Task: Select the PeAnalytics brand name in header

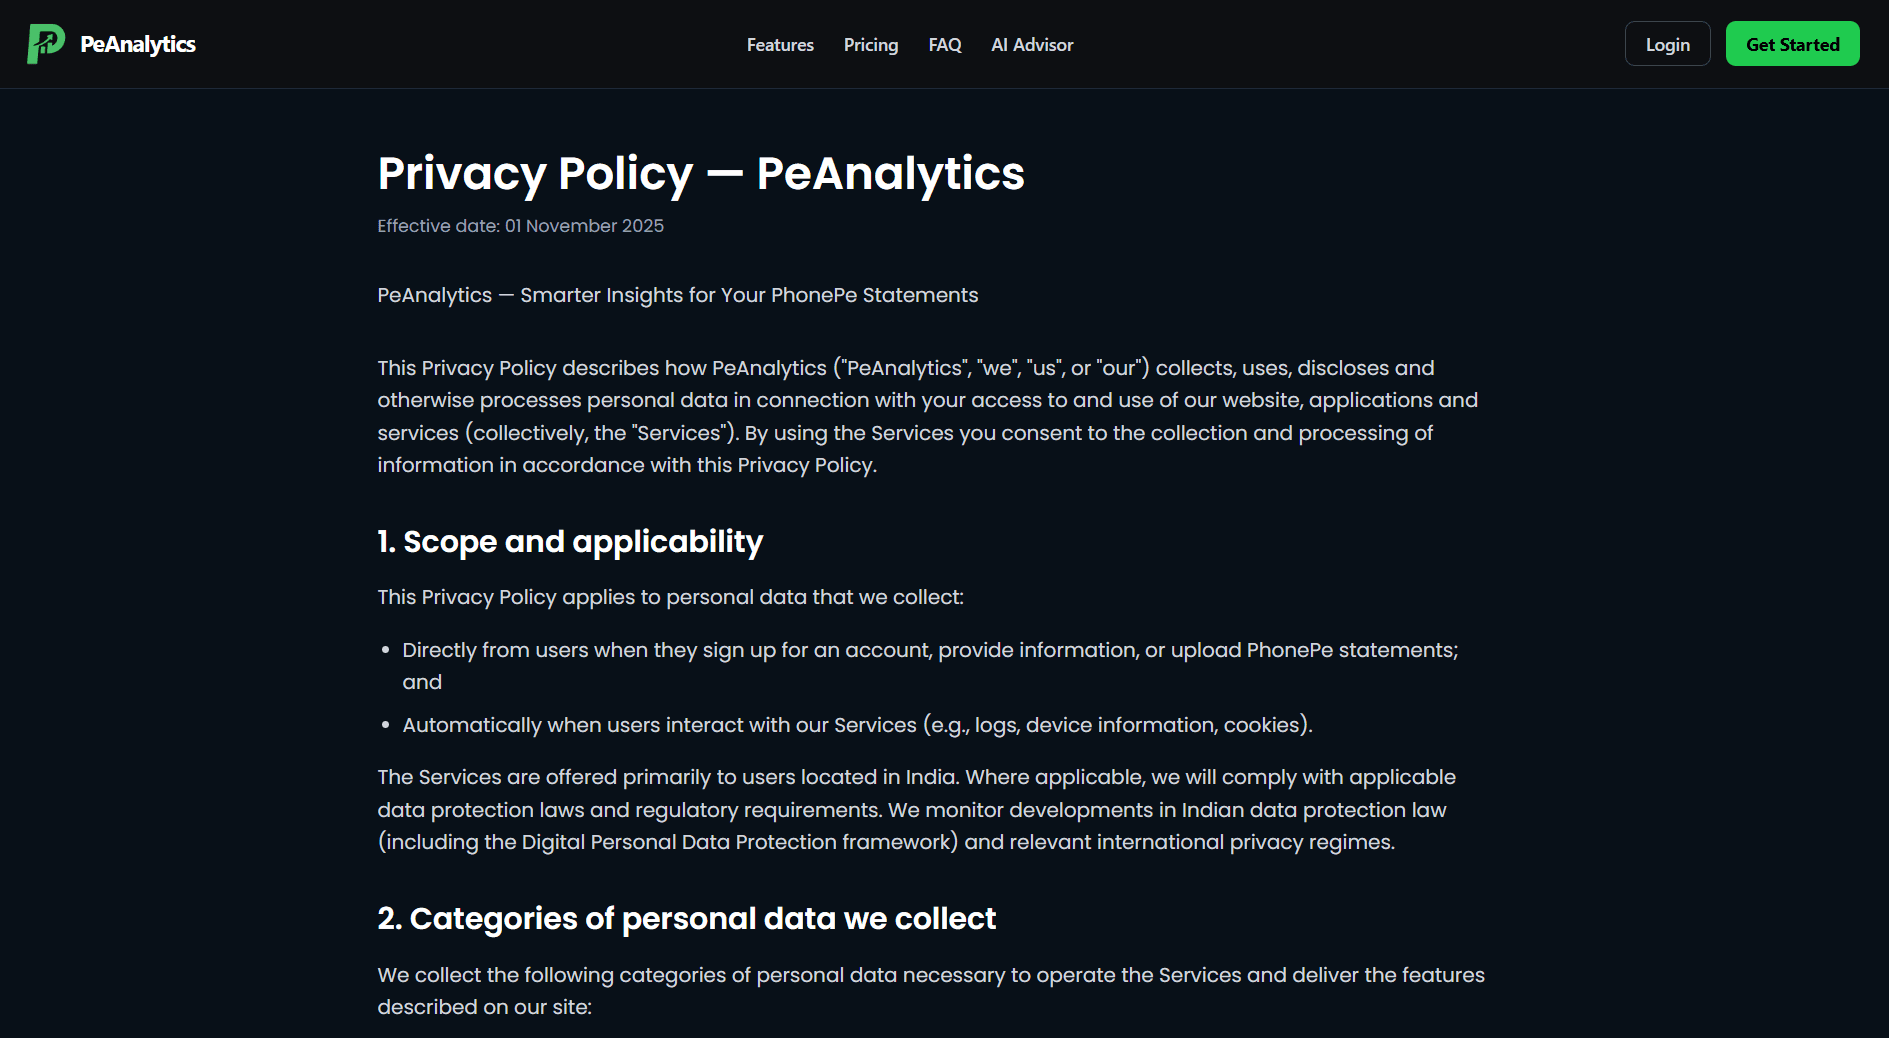Action: pyautogui.click(x=137, y=43)
